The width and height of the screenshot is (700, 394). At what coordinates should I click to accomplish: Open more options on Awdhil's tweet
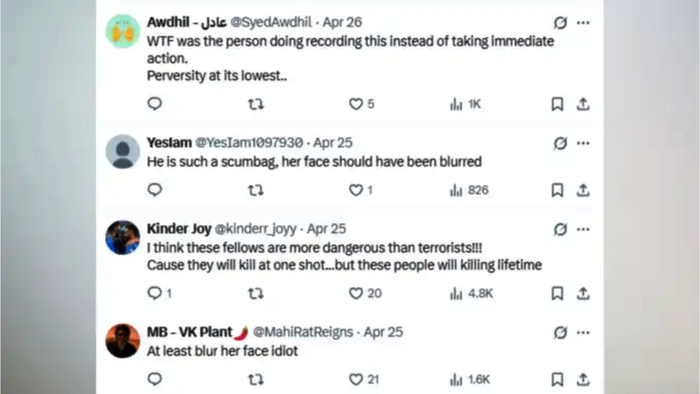coord(583,22)
